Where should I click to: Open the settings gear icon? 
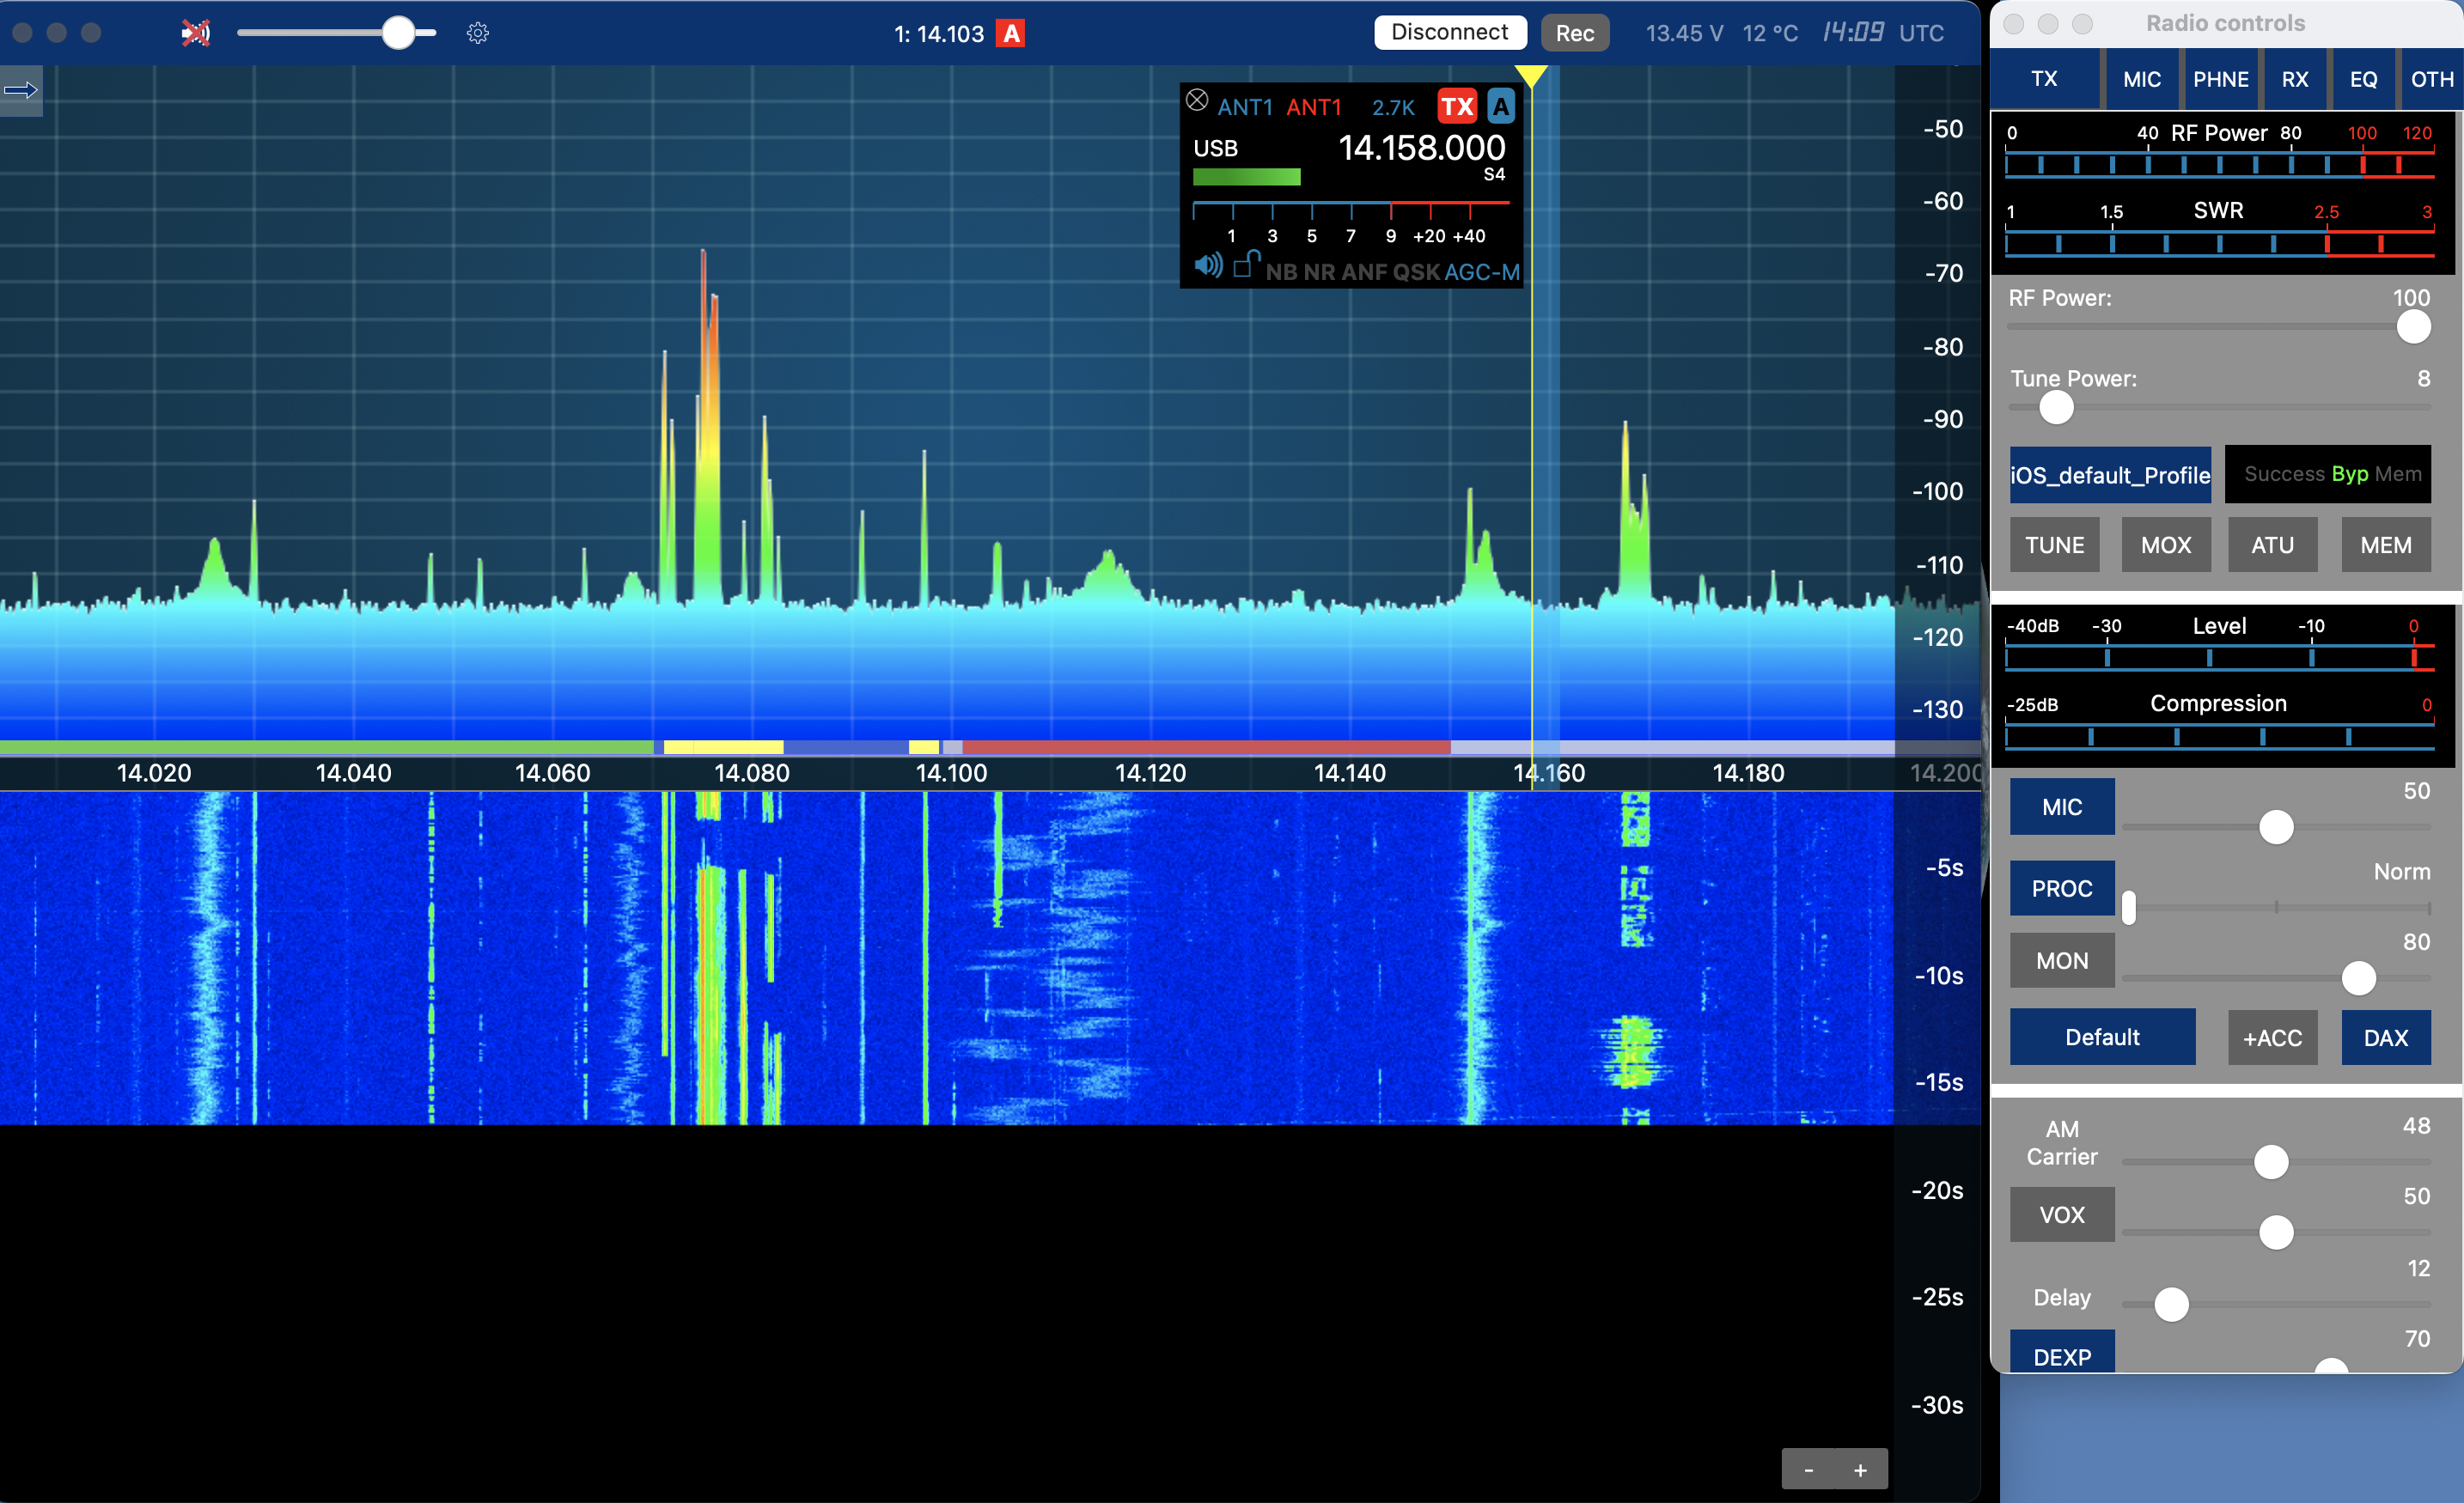478,33
